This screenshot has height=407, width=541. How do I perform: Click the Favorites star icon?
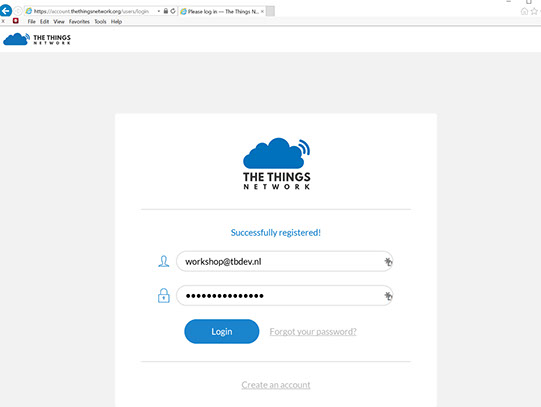click(x=534, y=11)
